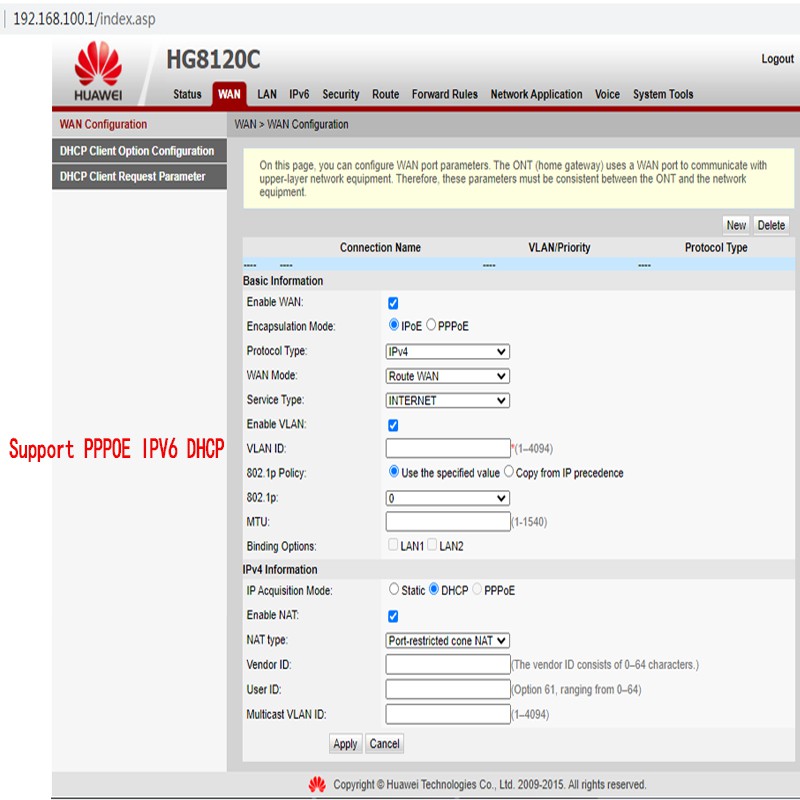Open the WAN Mode dropdown
This screenshot has height=800, width=800.
click(447, 376)
